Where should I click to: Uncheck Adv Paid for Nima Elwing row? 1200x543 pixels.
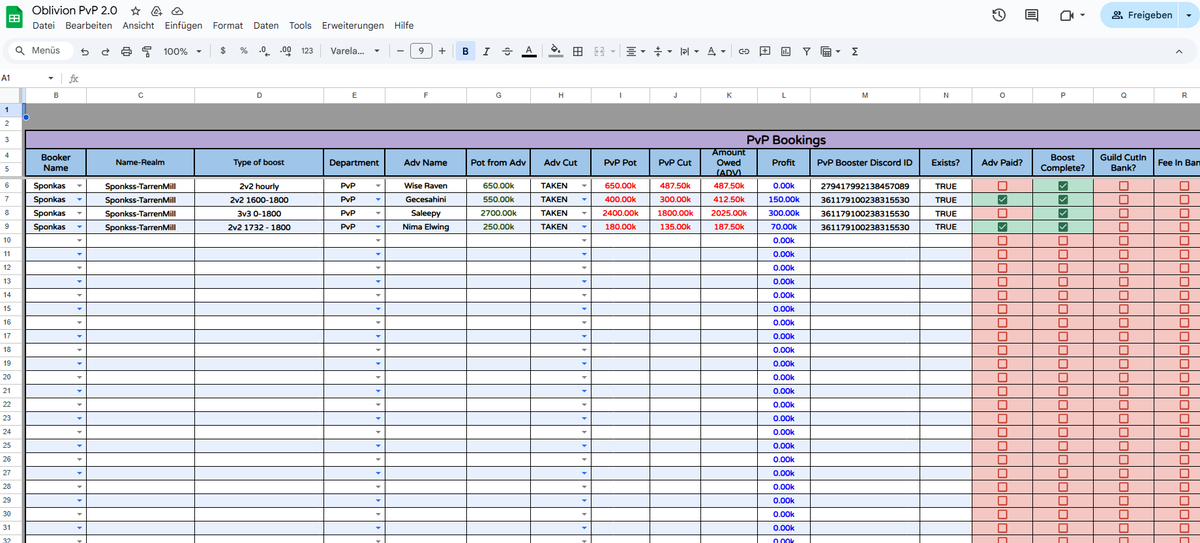coord(1002,227)
